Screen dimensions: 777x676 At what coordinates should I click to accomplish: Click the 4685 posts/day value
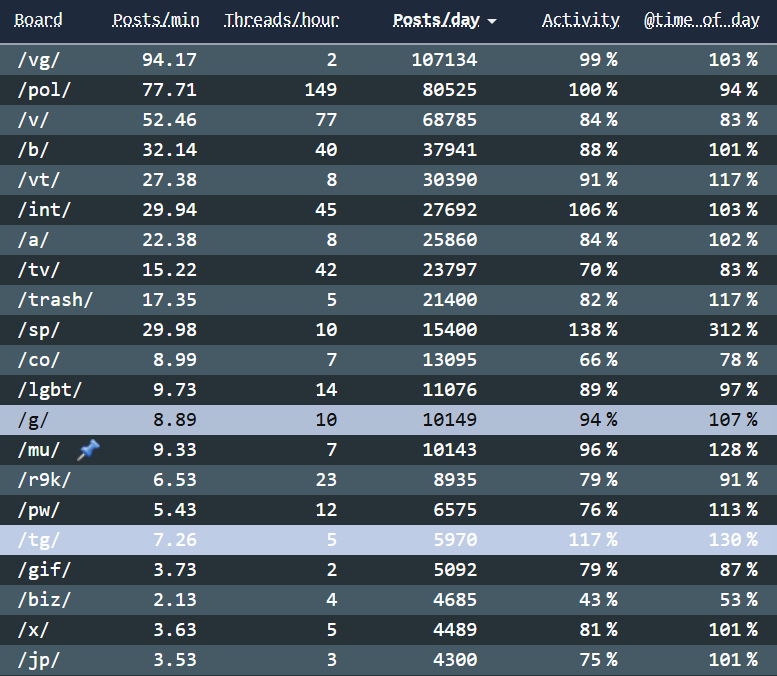[x=455, y=600]
